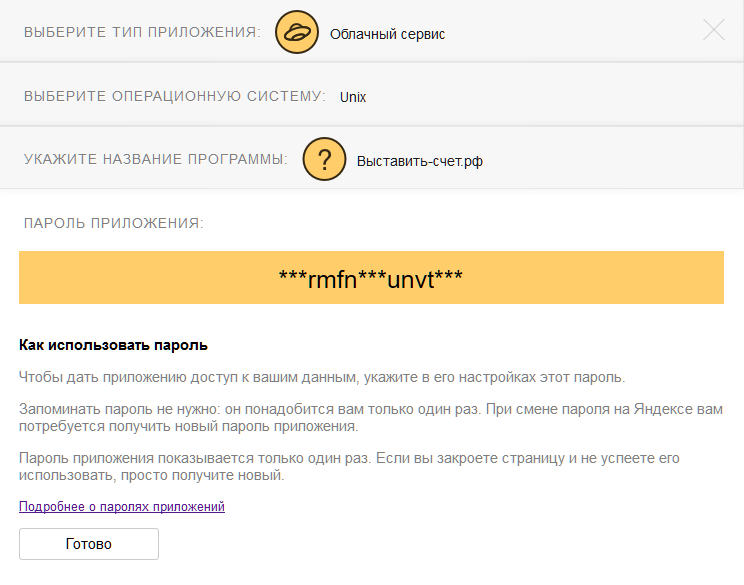Click the yellow question mark icon
744x585 pixels.
(x=323, y=160)
